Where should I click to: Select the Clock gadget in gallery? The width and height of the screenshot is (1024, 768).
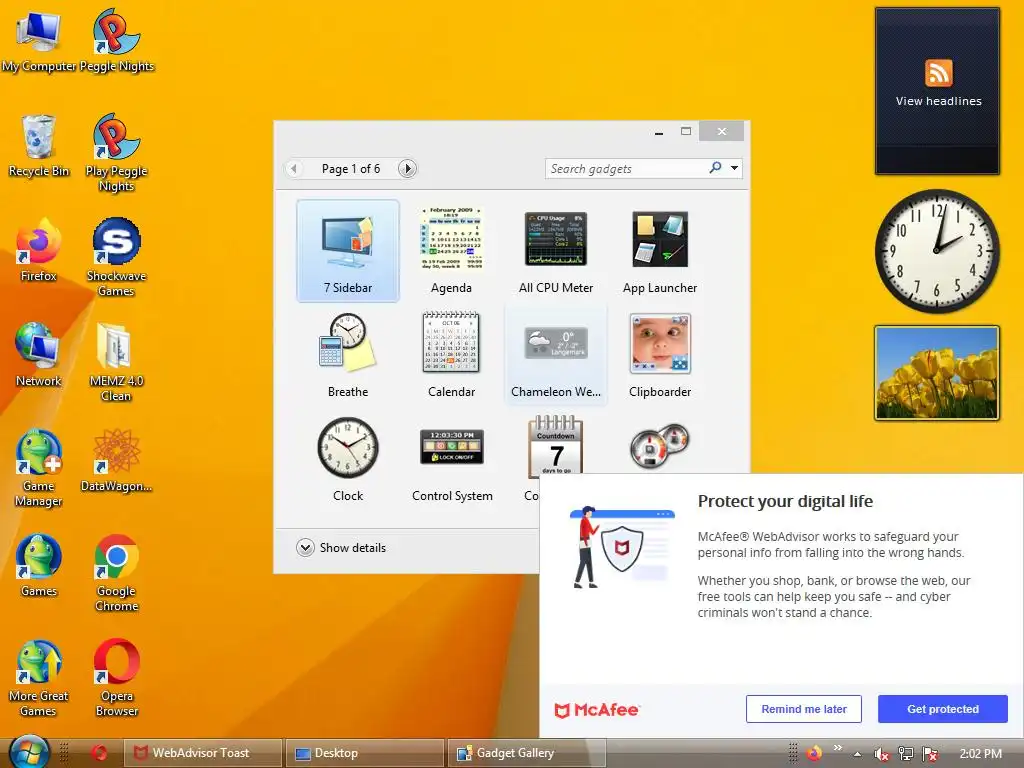347,458
